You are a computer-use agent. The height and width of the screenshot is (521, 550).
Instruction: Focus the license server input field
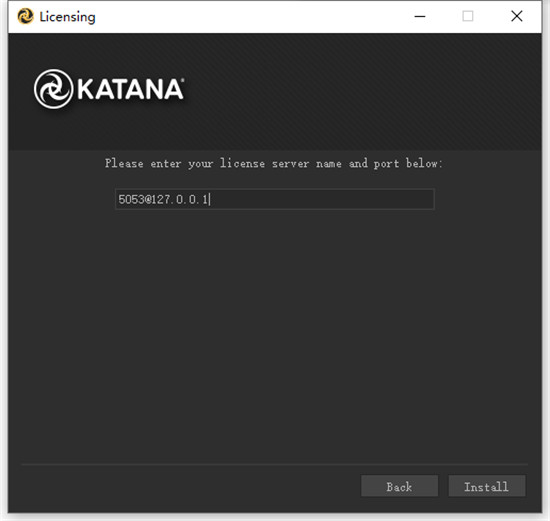point(275,199)
